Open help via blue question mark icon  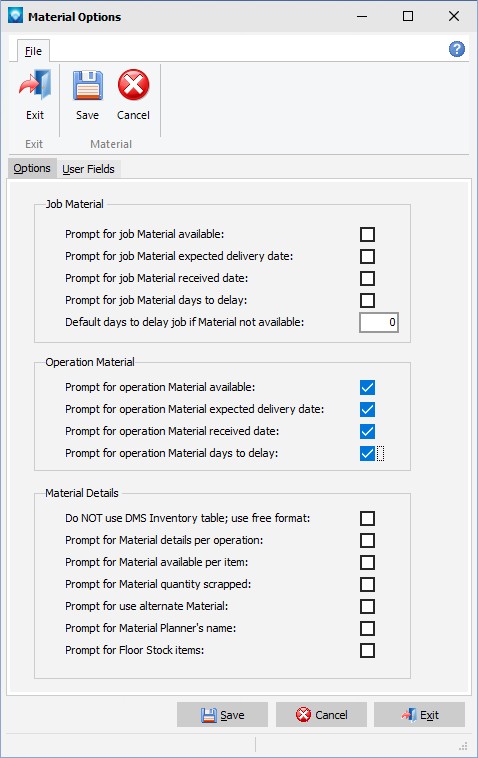point(457,49)
